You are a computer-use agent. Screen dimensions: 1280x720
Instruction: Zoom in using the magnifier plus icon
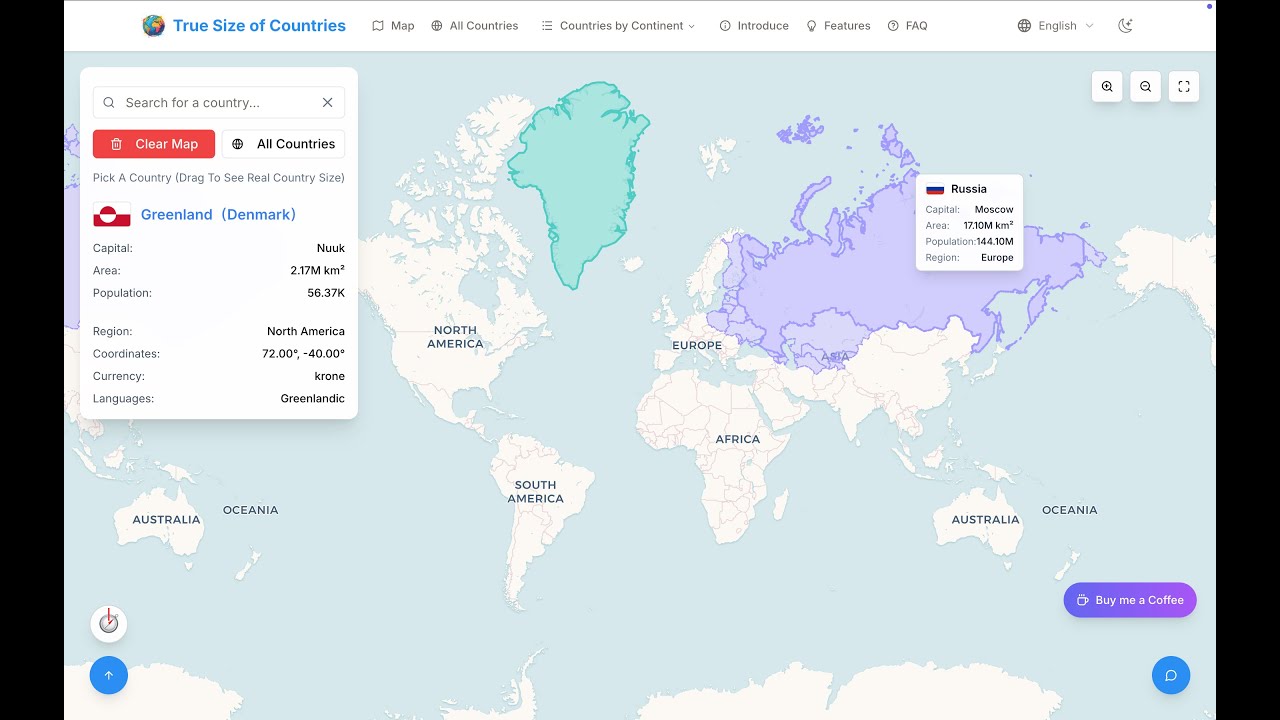tap(1107, 87)
